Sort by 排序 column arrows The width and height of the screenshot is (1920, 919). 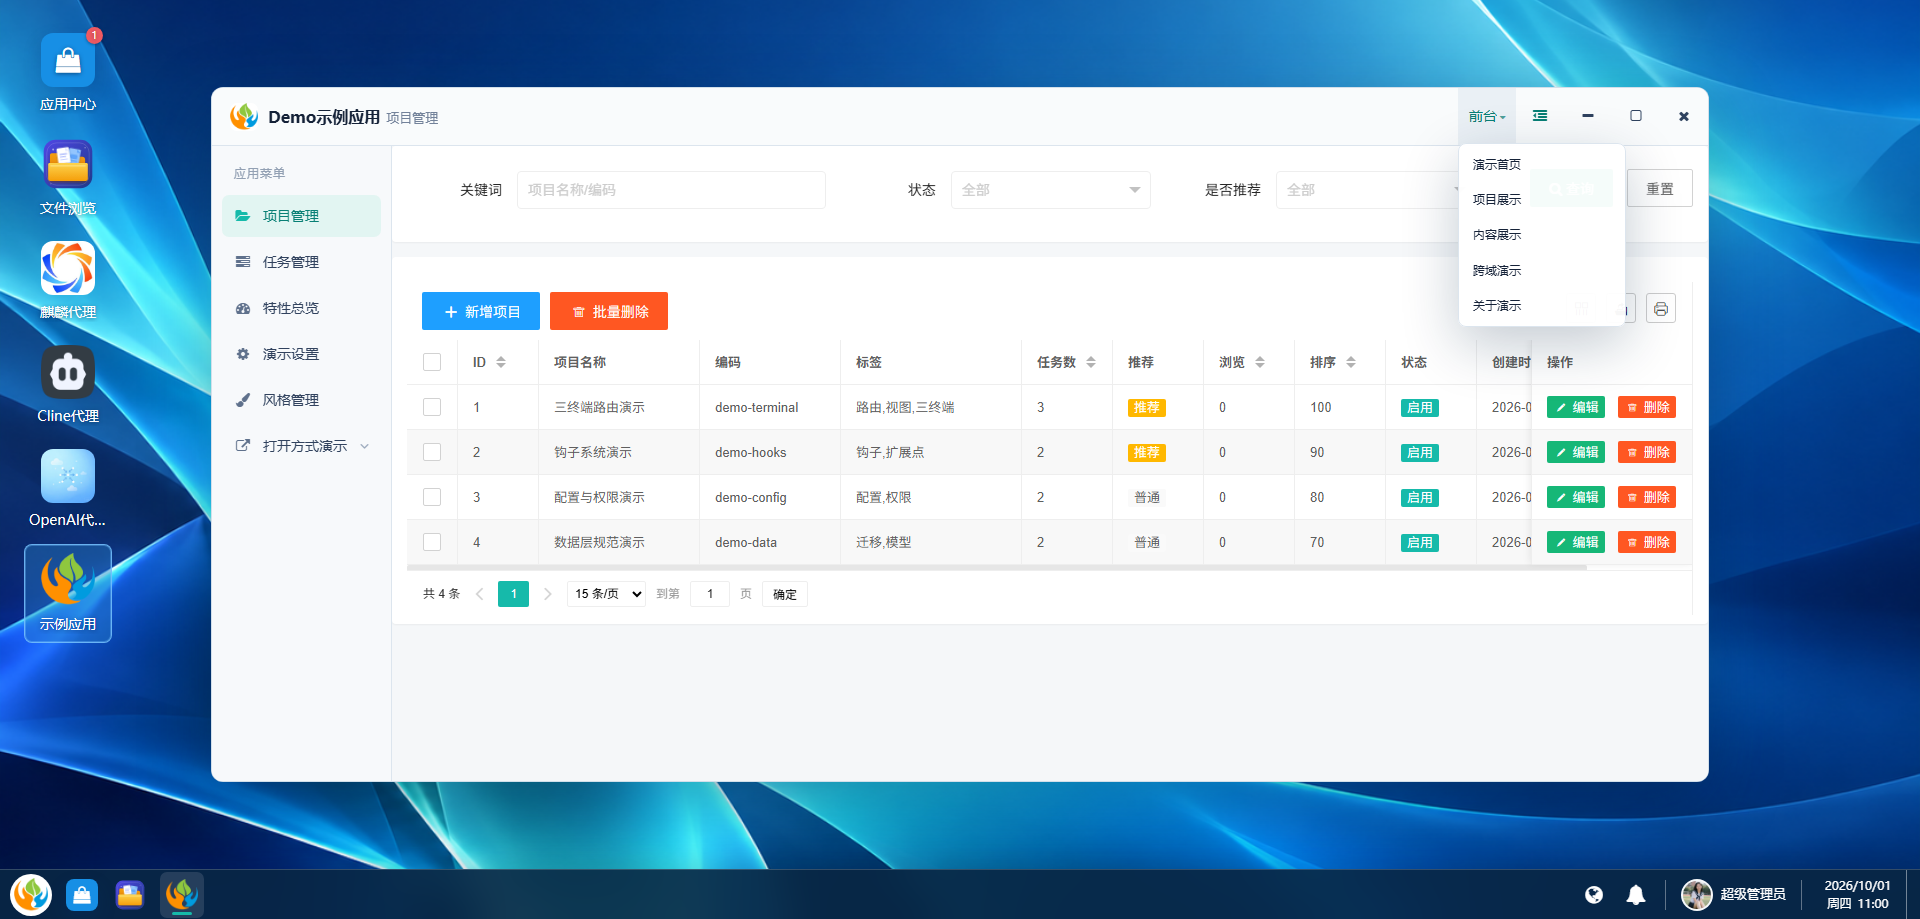pyautogui.click(x=1351, y=362)
